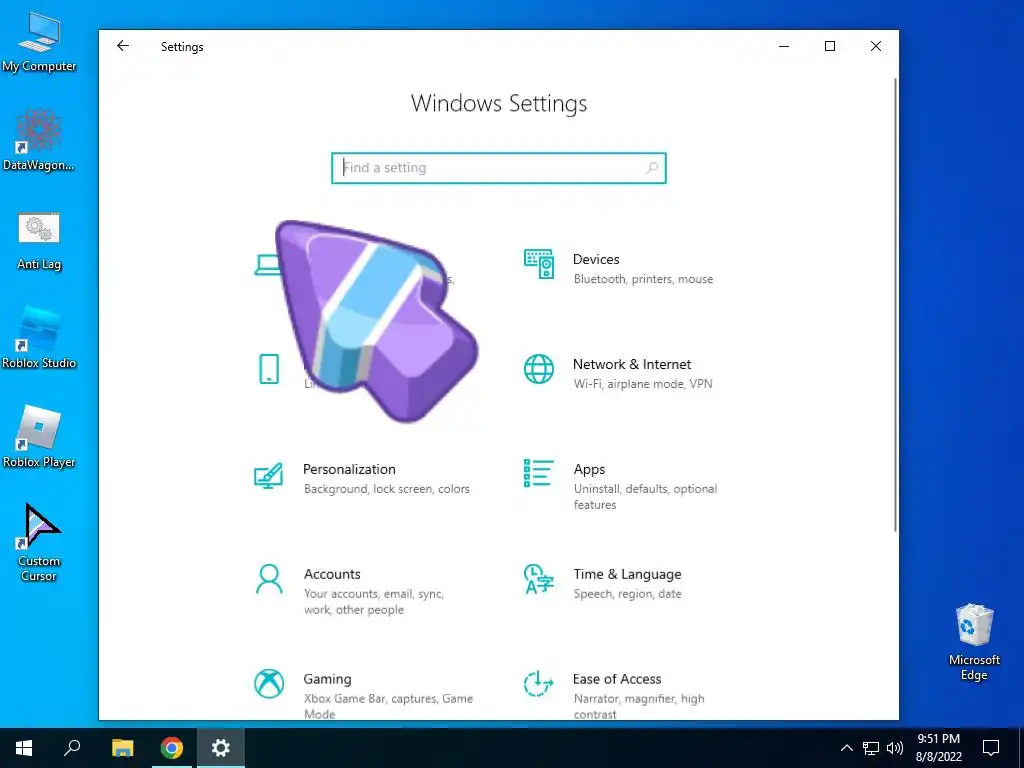Open Network & Internet globe icon
The height and width of the screenshot is (768, 1024).
(539, 369)
